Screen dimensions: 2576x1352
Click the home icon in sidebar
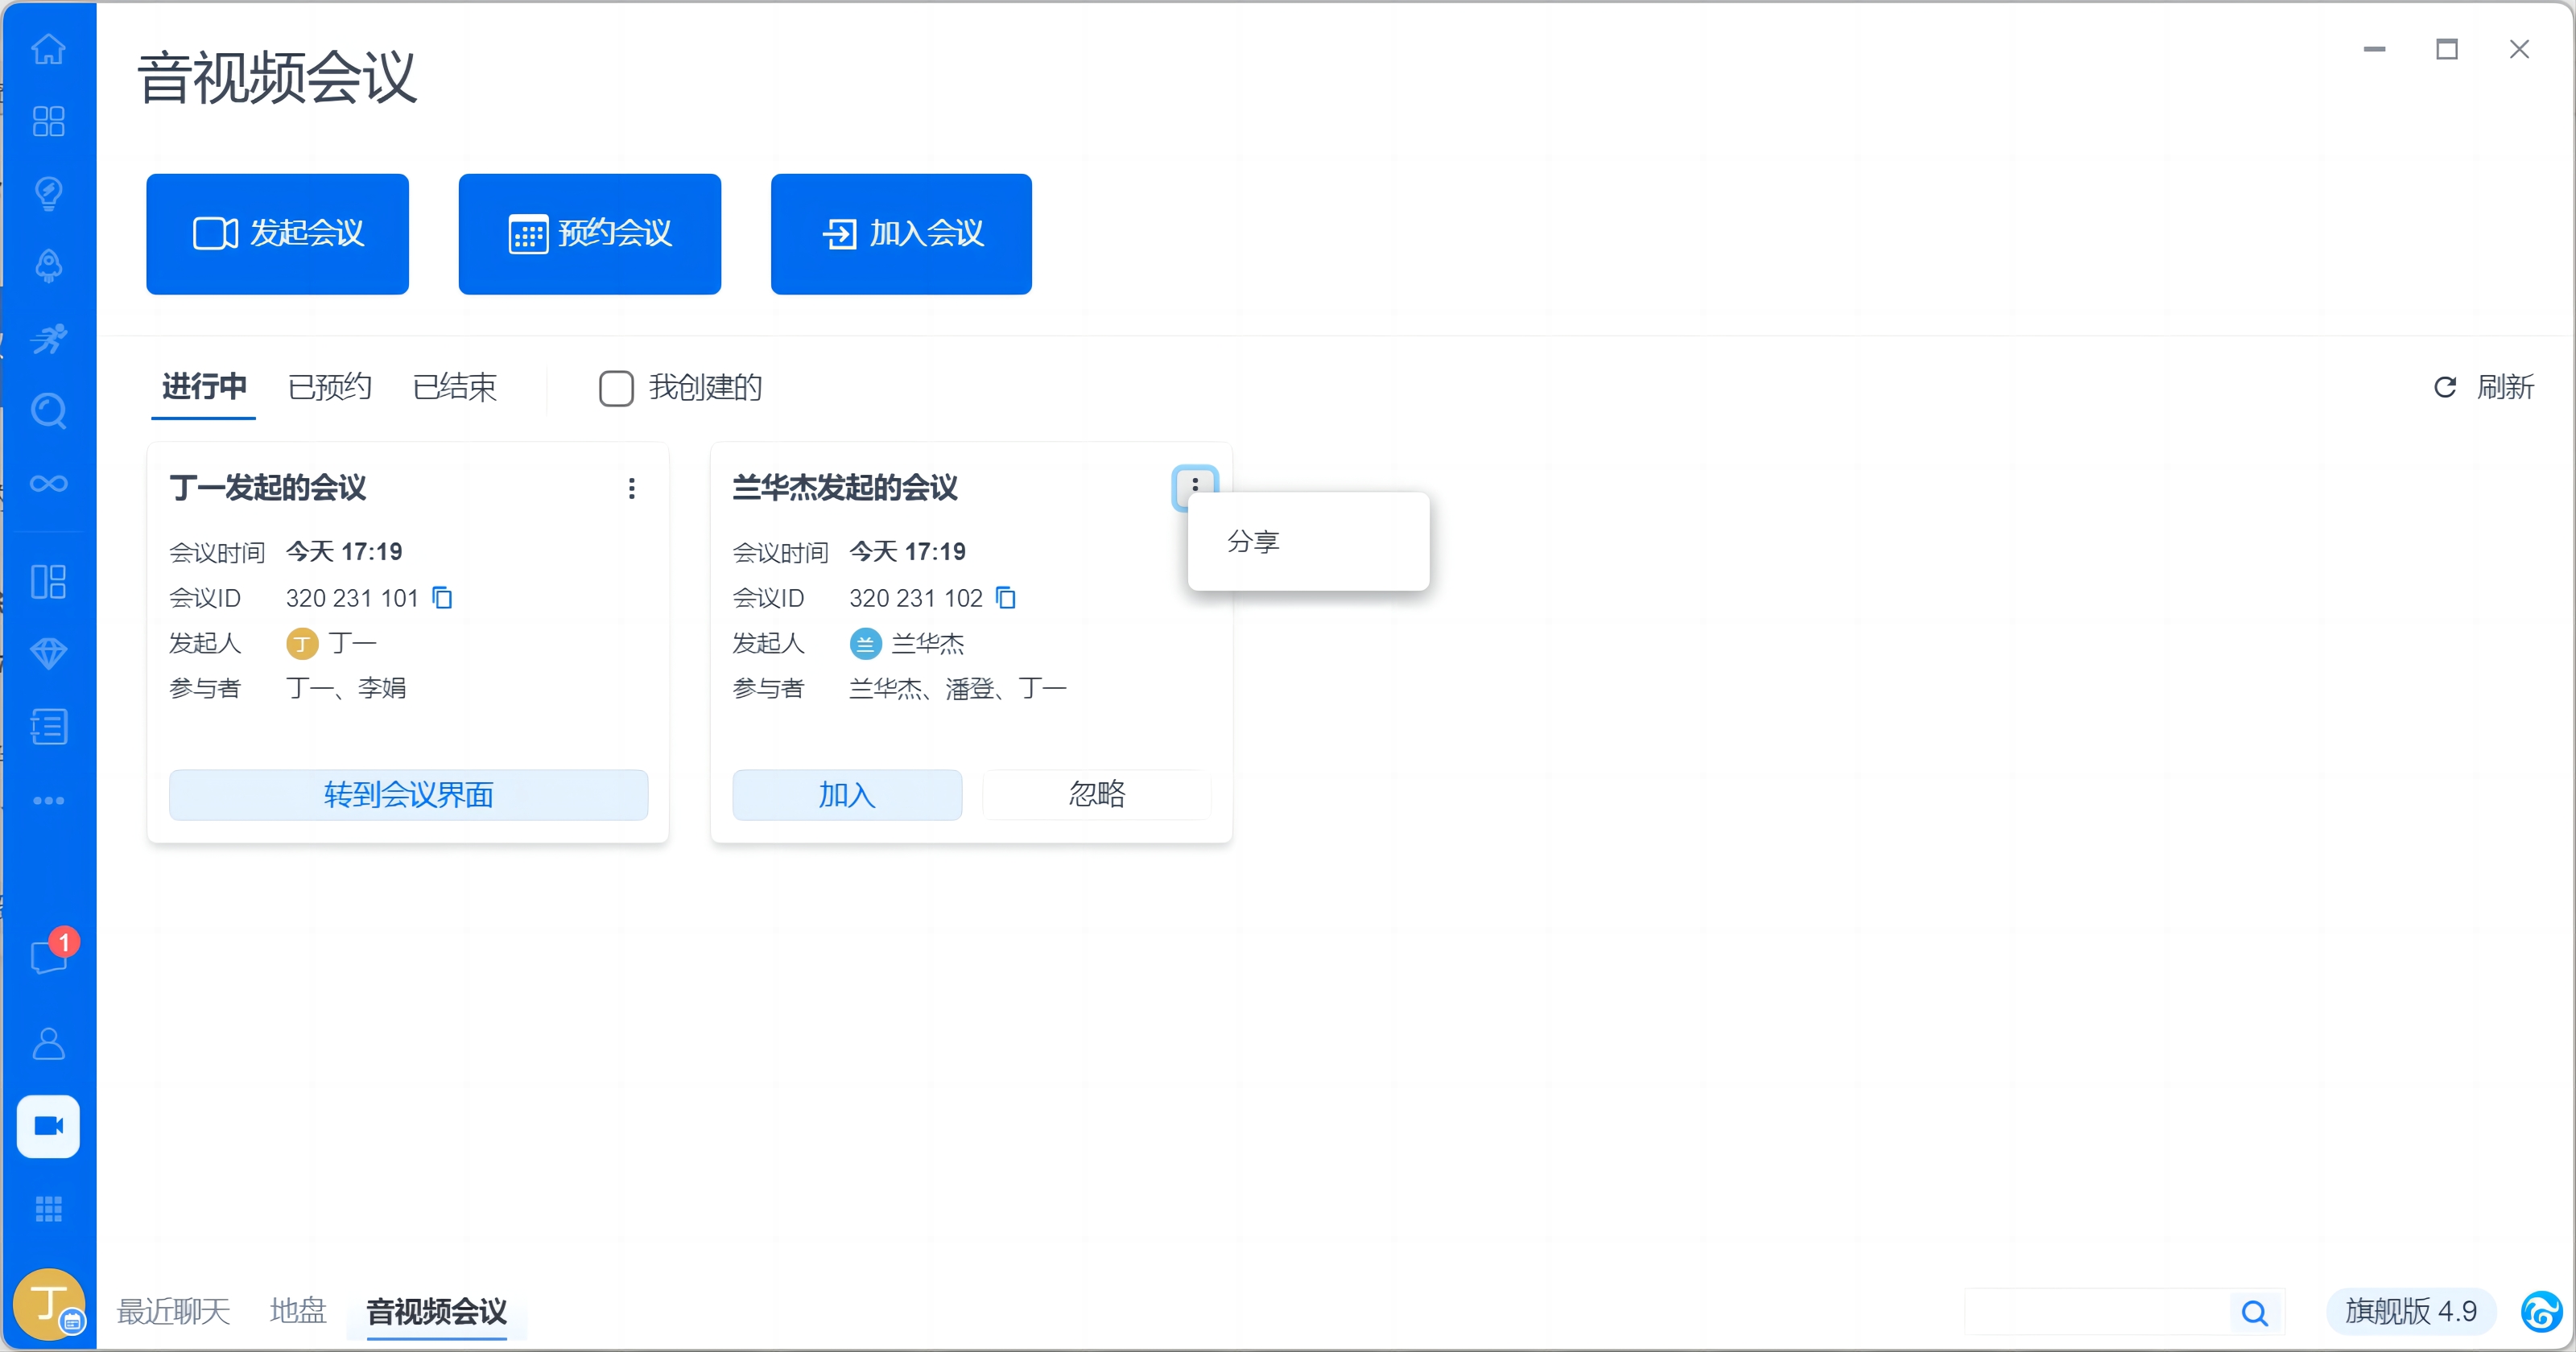(48, 48)
